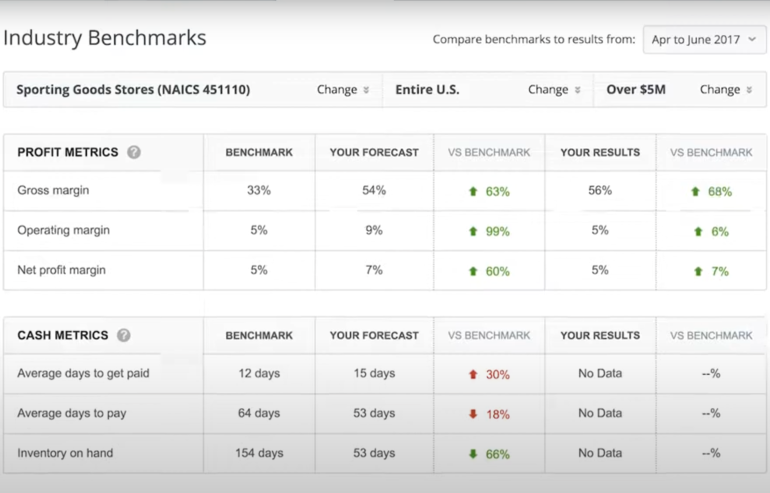
Task: Click red up arrow next to 30%
Action: 473,374
